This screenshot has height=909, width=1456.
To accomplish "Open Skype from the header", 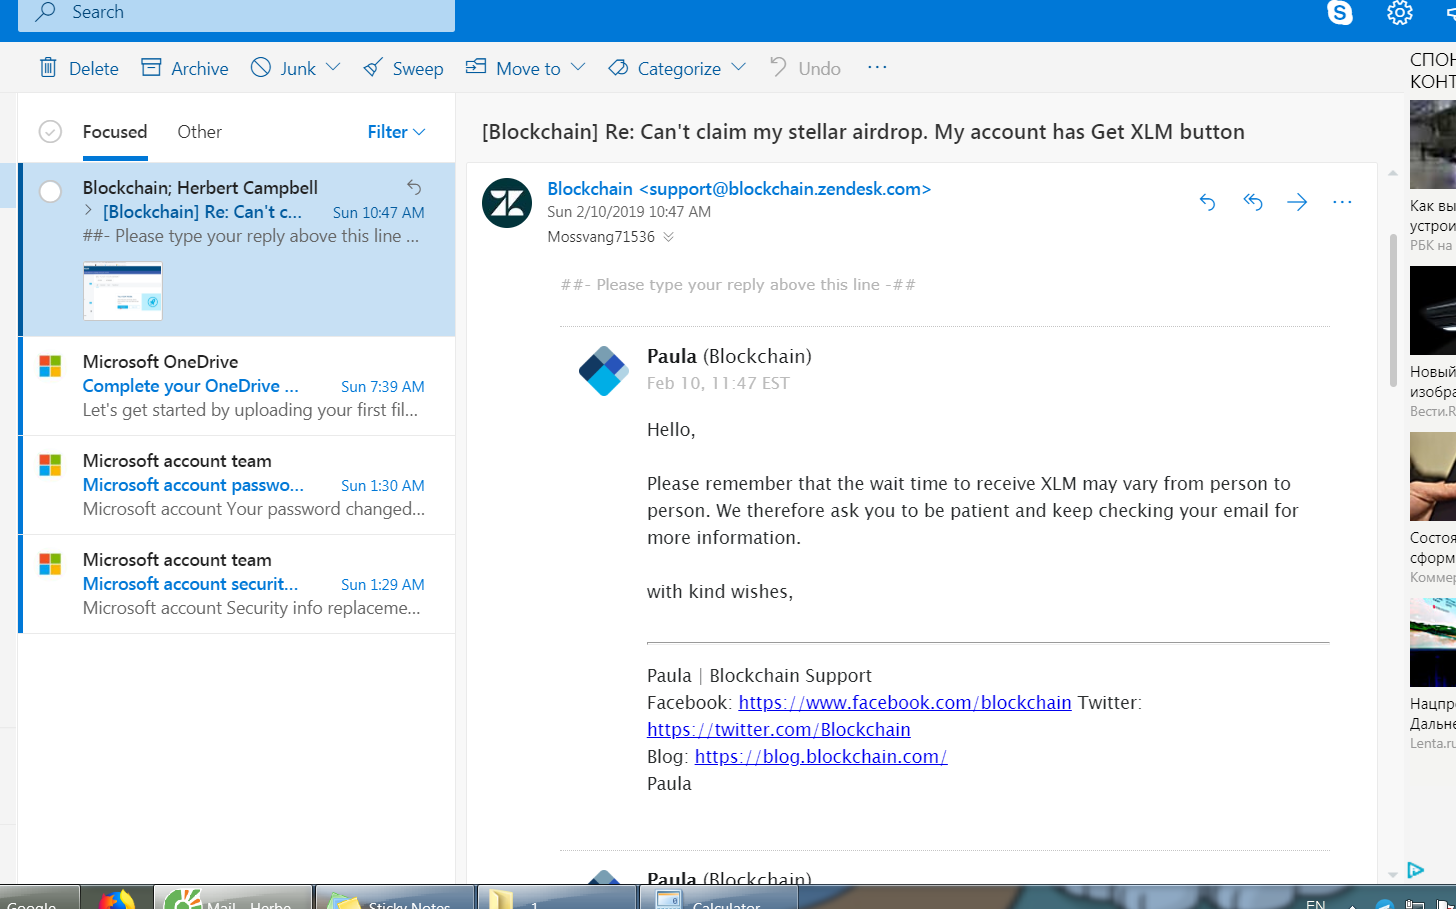I will [x=1339, y=13].
